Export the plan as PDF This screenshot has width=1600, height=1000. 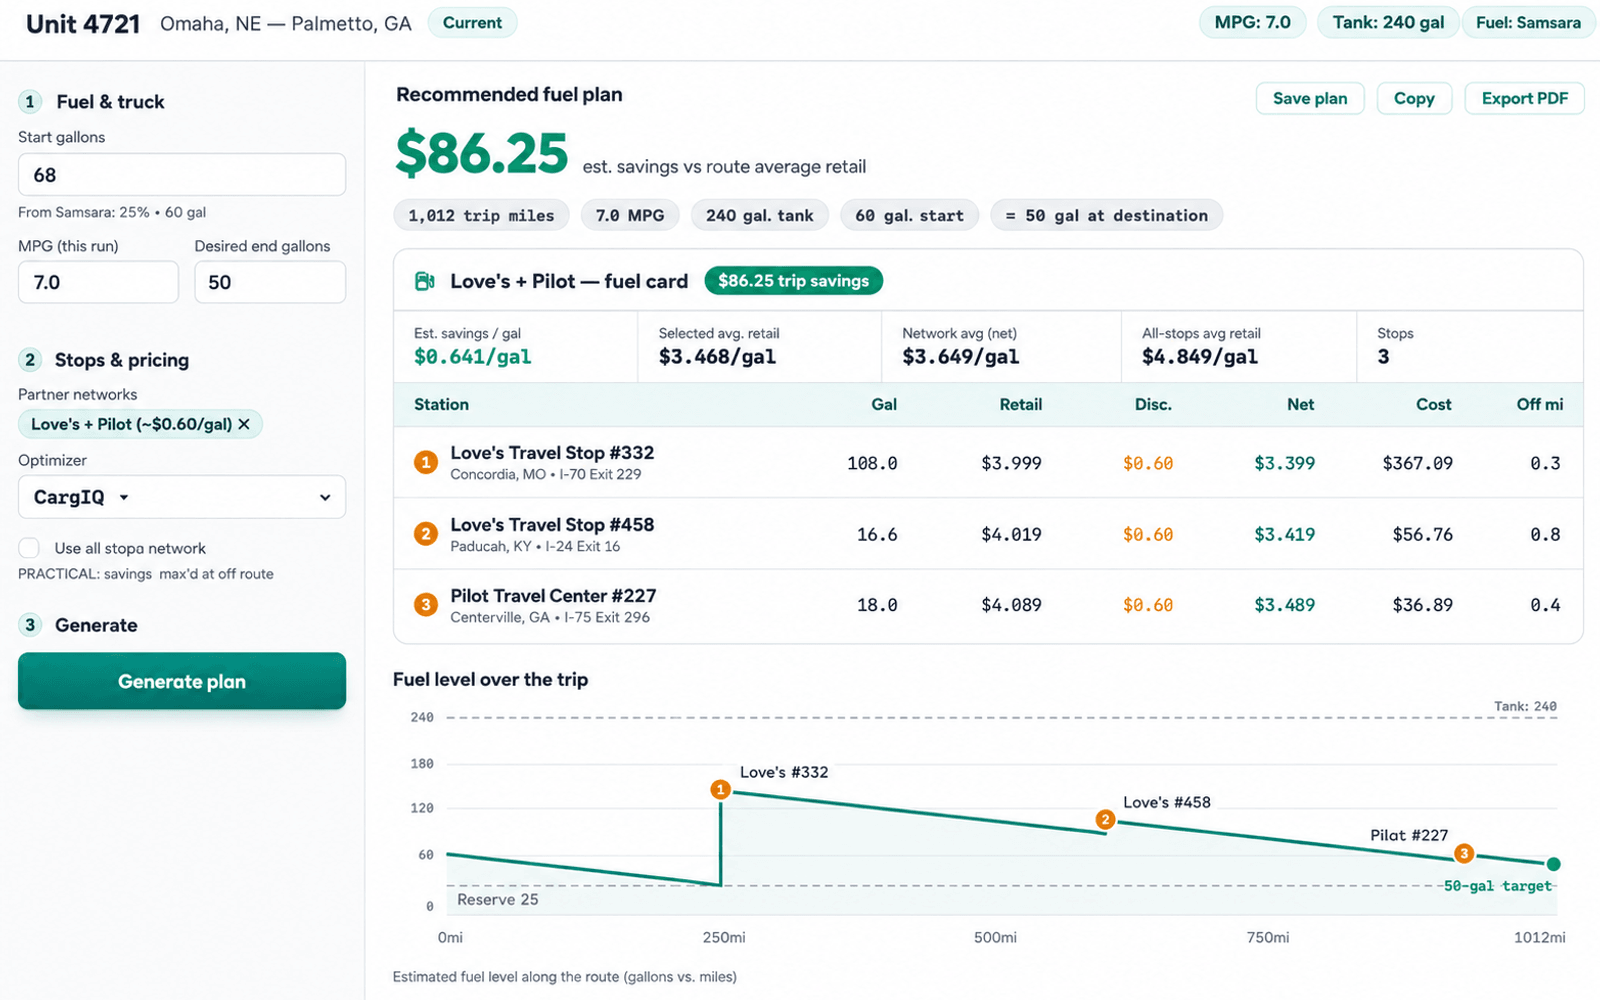click(1524, 98)
